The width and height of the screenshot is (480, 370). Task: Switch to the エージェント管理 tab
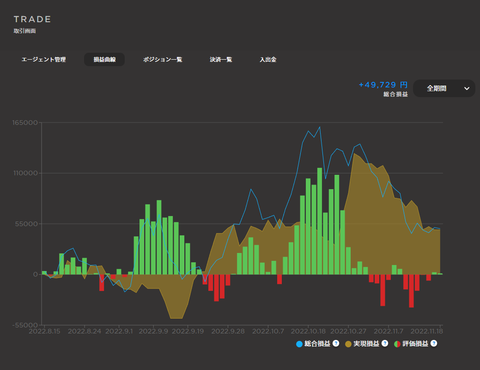pyautogui.click(x=44, y=60)
